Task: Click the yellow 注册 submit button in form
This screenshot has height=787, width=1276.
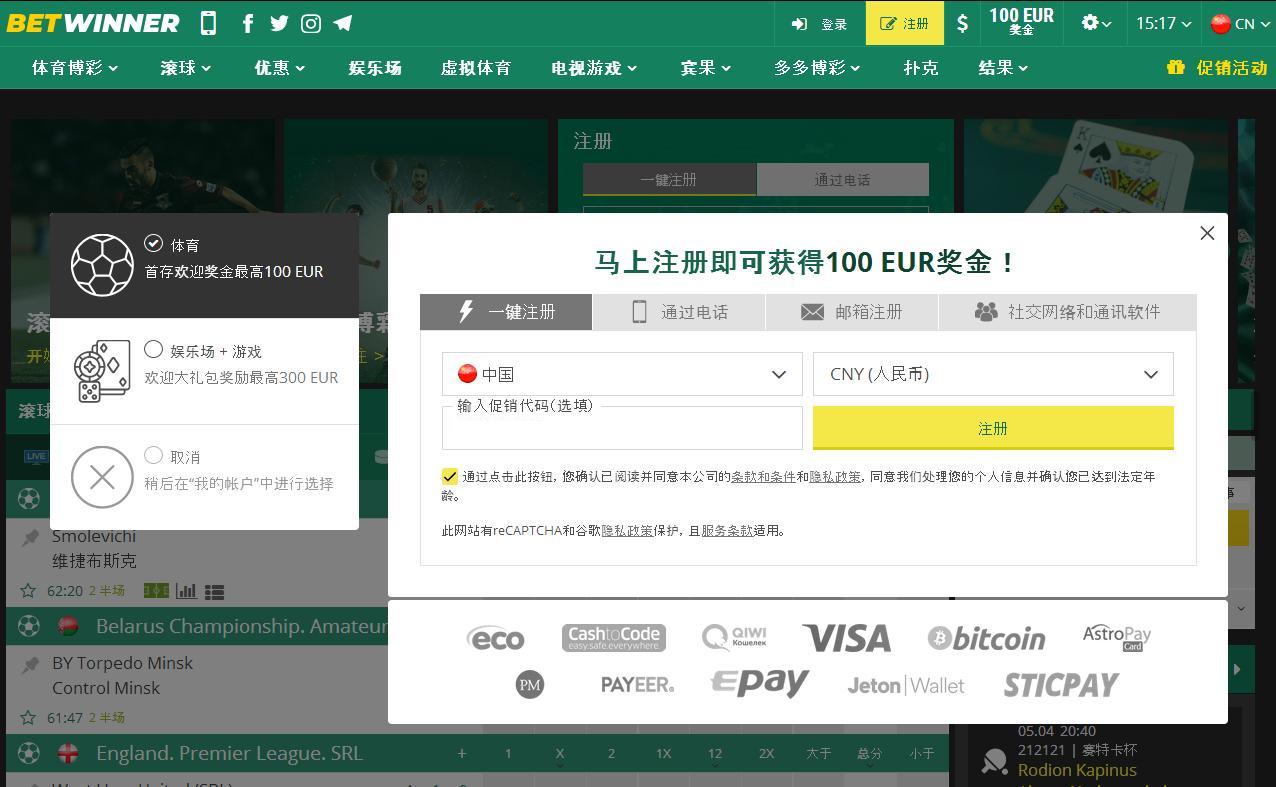Action: pyautogui.click(x=993, y=428)
